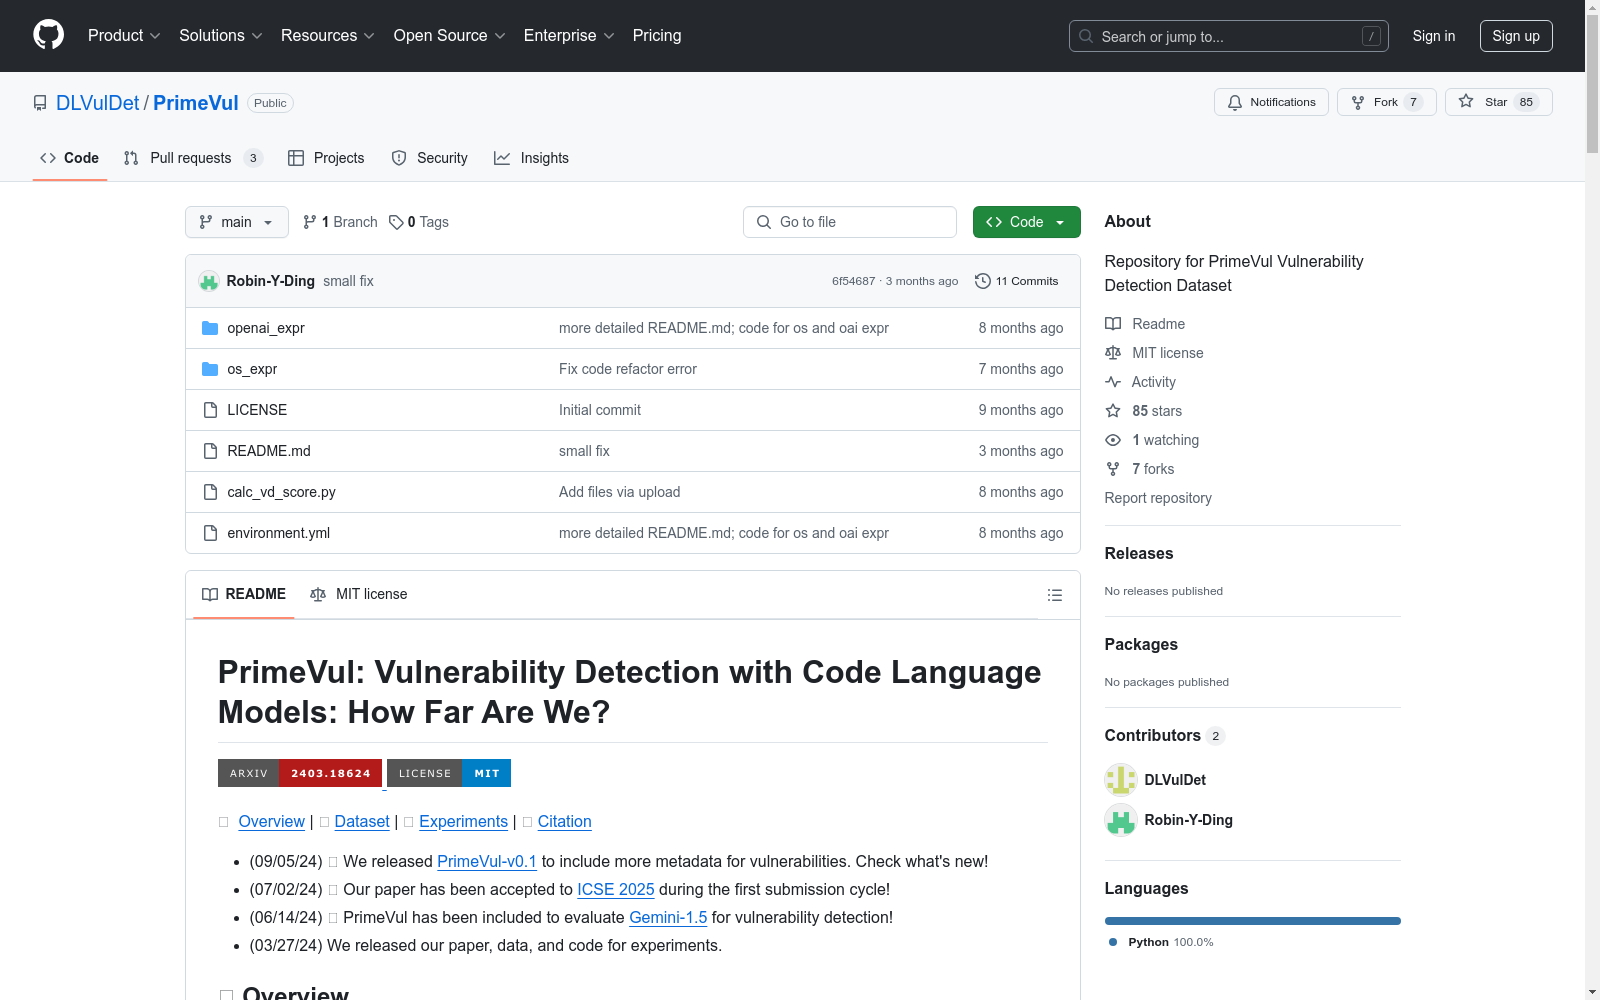1600x1000 pixels.
Task: Jump to the Experiments section link
Action: (x=464, y=821)
